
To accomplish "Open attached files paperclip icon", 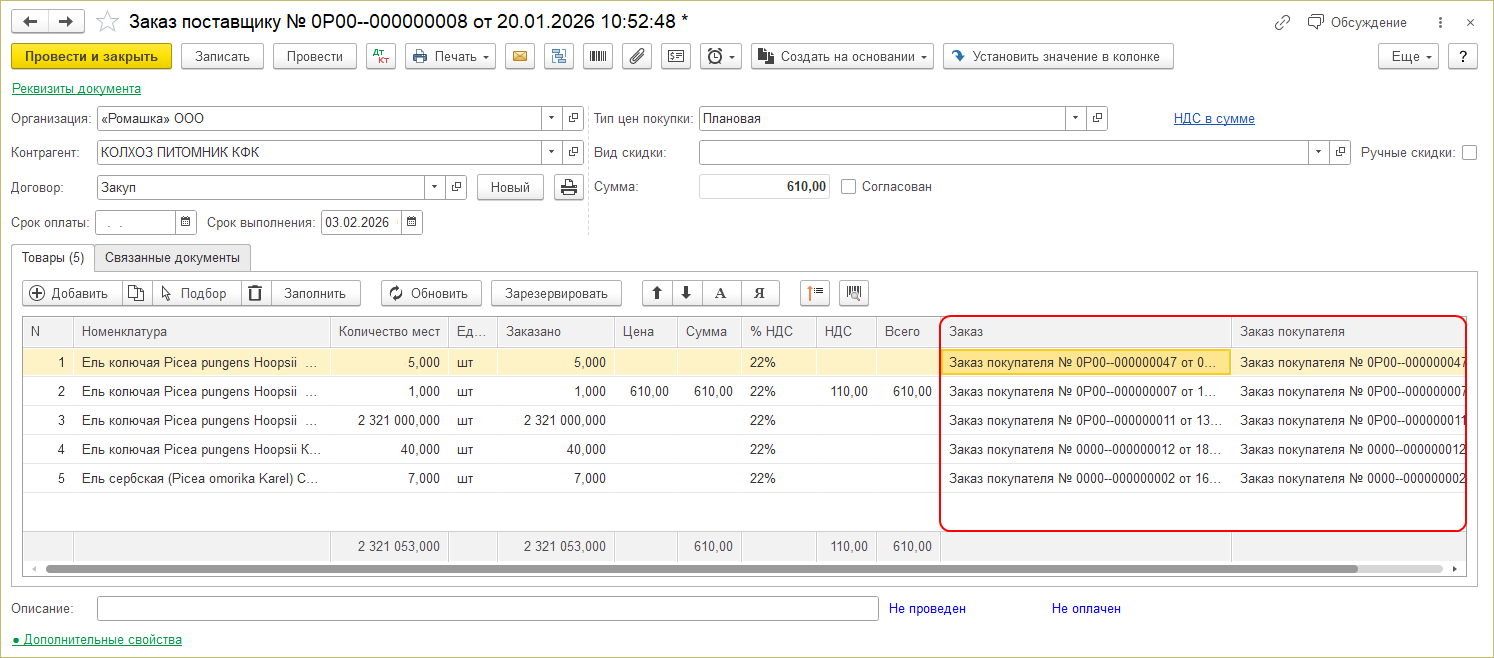I will [637, 57].
